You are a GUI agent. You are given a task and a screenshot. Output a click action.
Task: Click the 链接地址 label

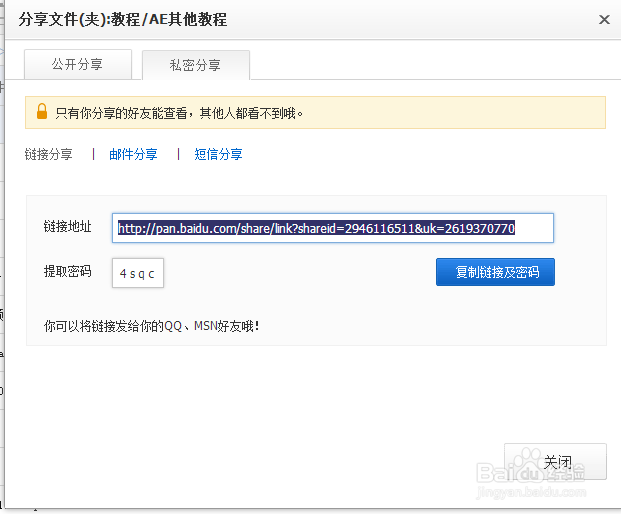(67, 227)
